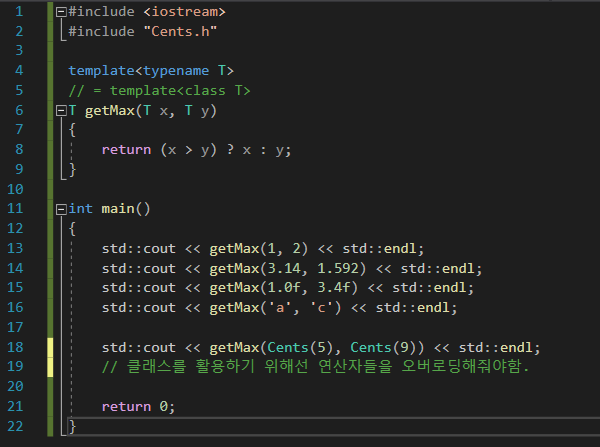Click the ternary expression '(x > y) ? x : y;'
600x447 pixels.
226,150
